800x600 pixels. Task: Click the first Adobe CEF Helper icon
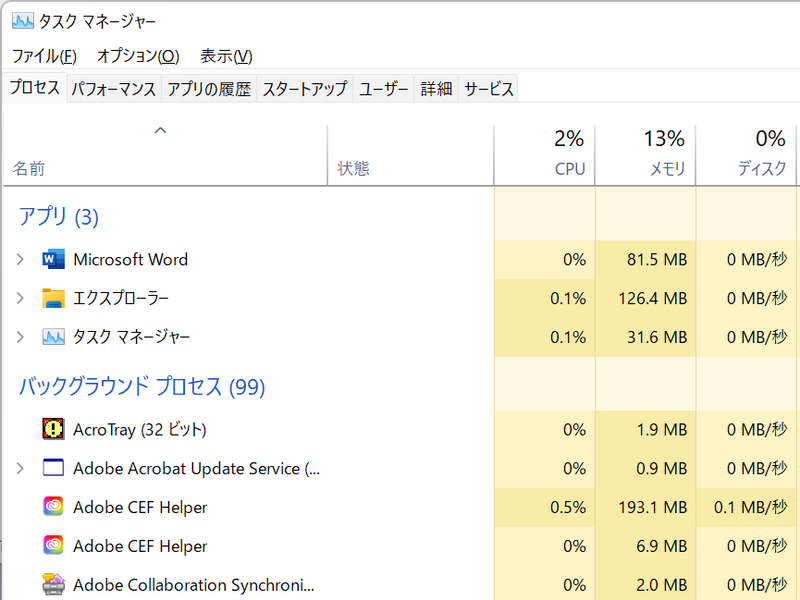click(x=53, y=507)
